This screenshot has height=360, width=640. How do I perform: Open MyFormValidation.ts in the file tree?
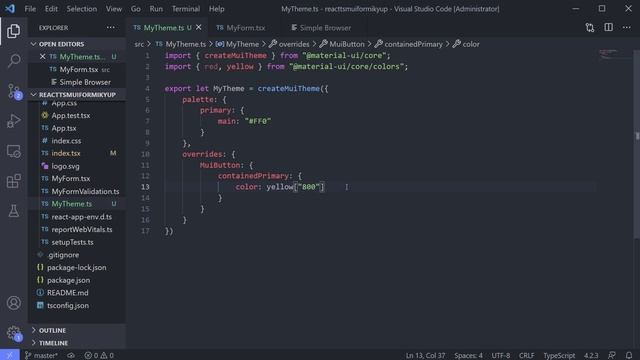(85, 191)
